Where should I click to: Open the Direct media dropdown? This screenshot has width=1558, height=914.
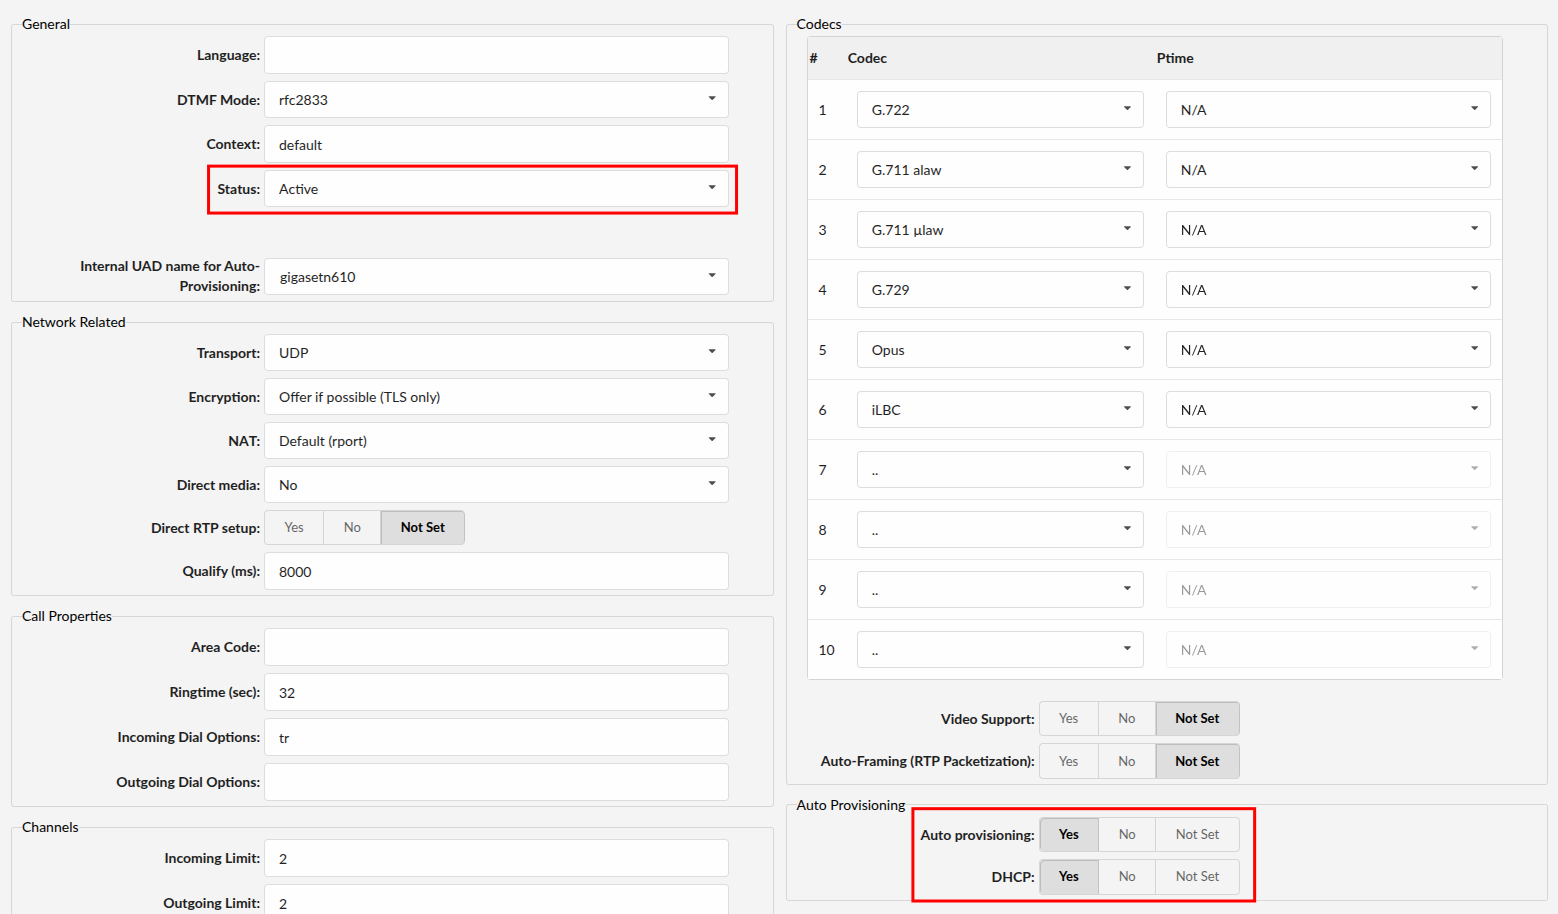click(496, 485)
